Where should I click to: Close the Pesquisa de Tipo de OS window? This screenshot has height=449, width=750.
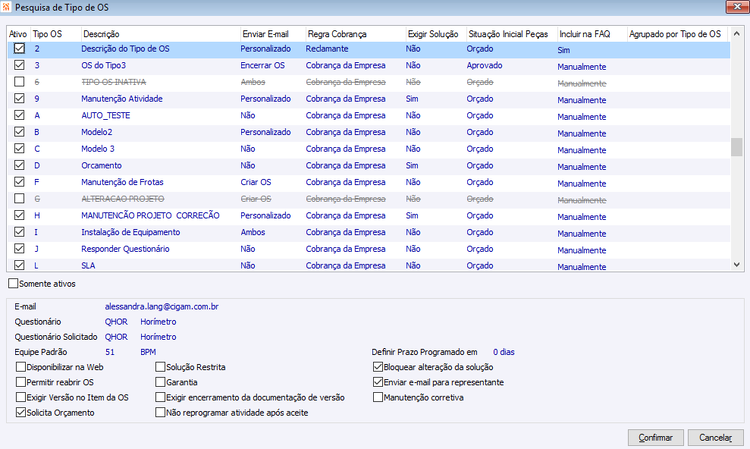pyautogui.click(x=737, y=7)
